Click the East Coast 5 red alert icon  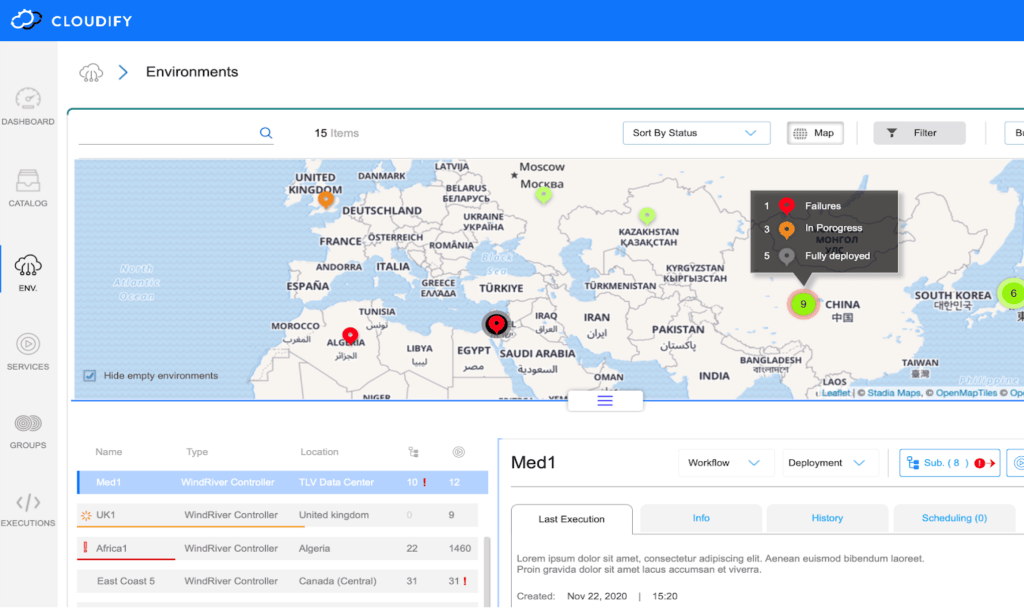465,581
